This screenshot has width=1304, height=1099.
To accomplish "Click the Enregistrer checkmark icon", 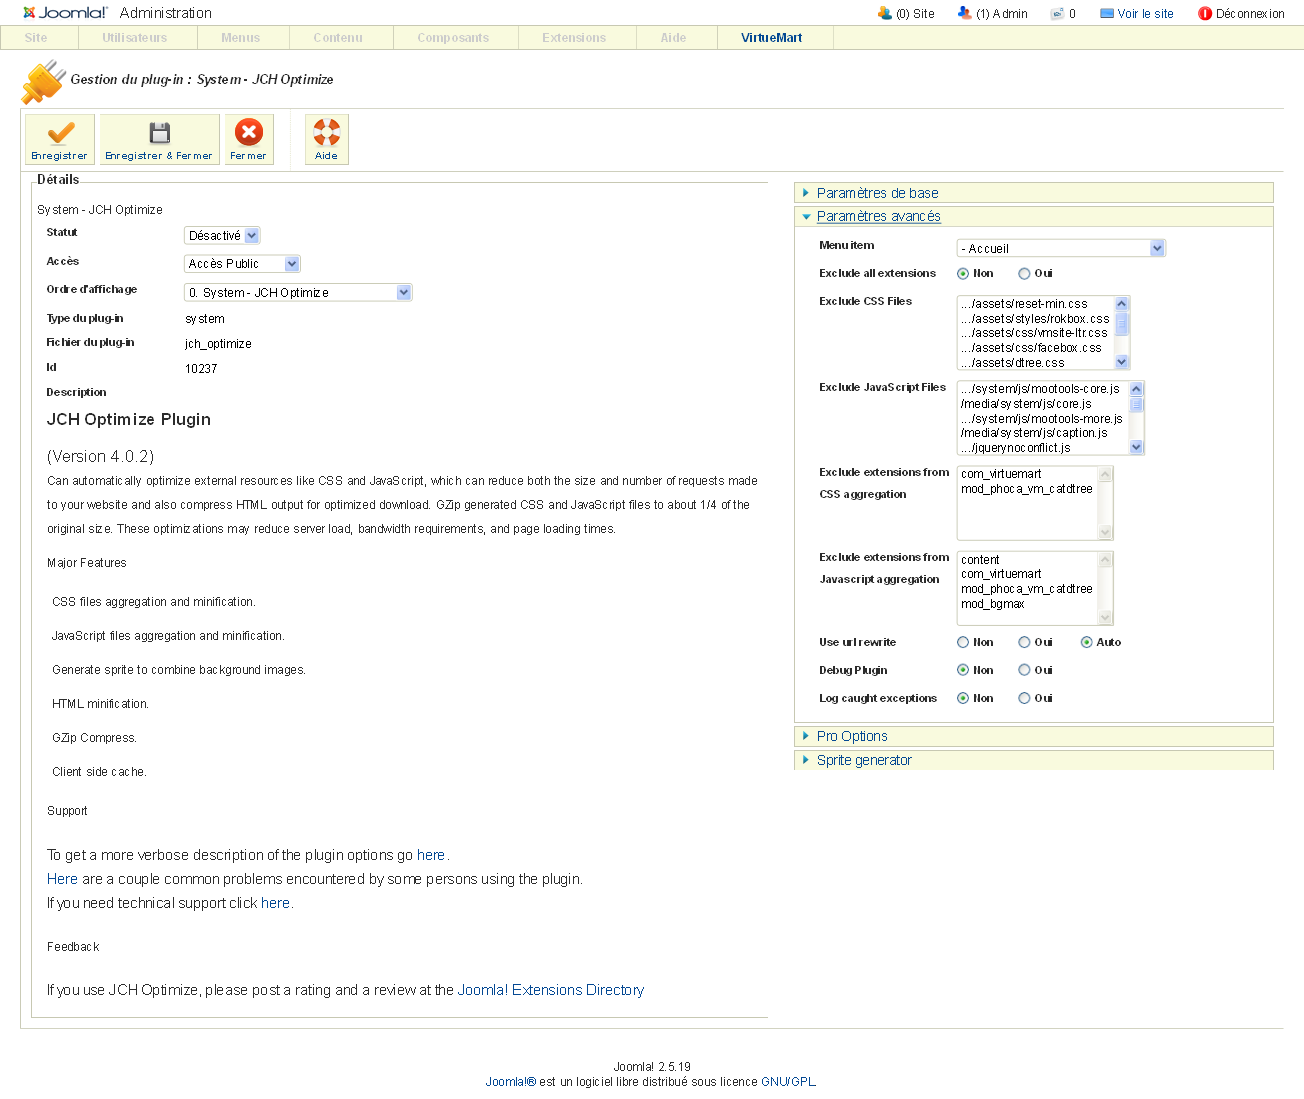I will [x=60, y=133].
